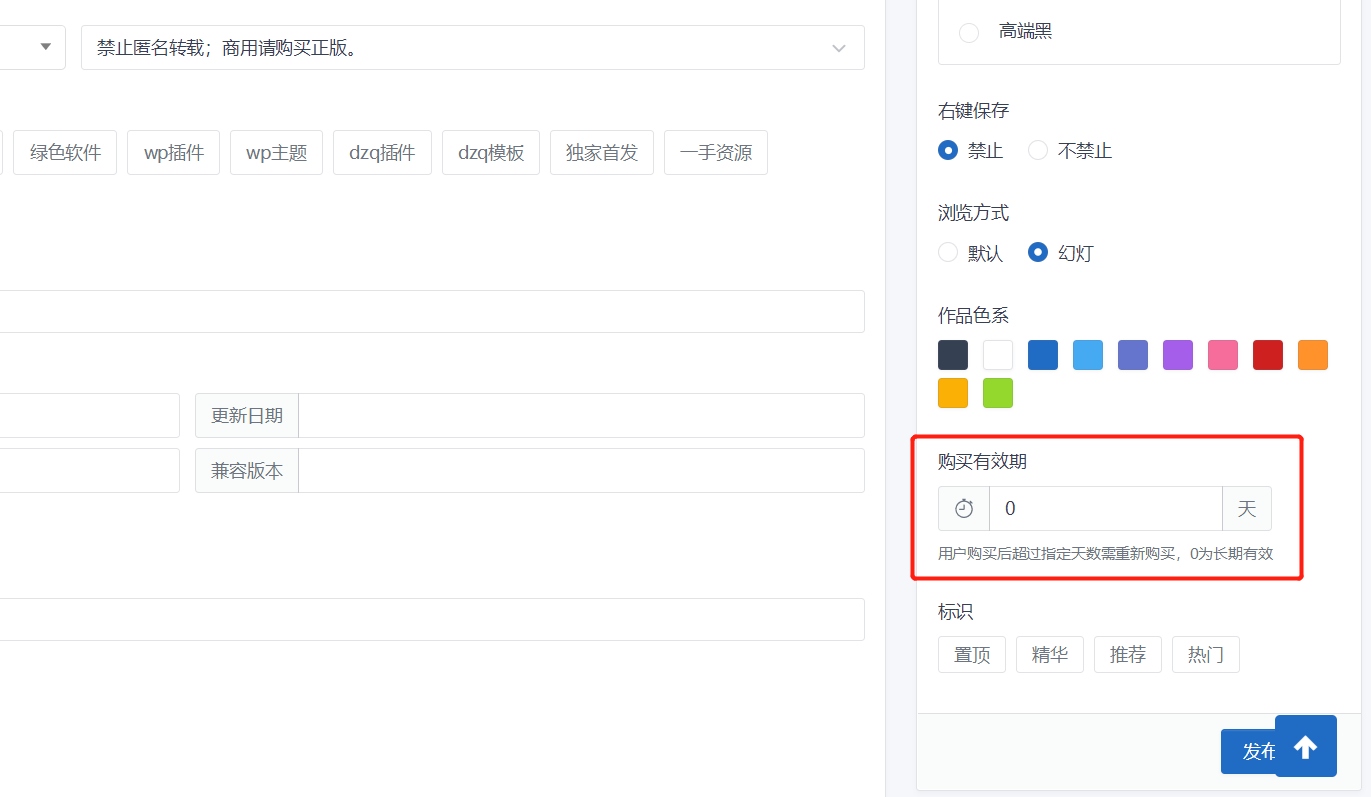Screen dimensions: 1371x797
Task: Choose 幻灯 browsing mode
Action: coord(1038,253)
